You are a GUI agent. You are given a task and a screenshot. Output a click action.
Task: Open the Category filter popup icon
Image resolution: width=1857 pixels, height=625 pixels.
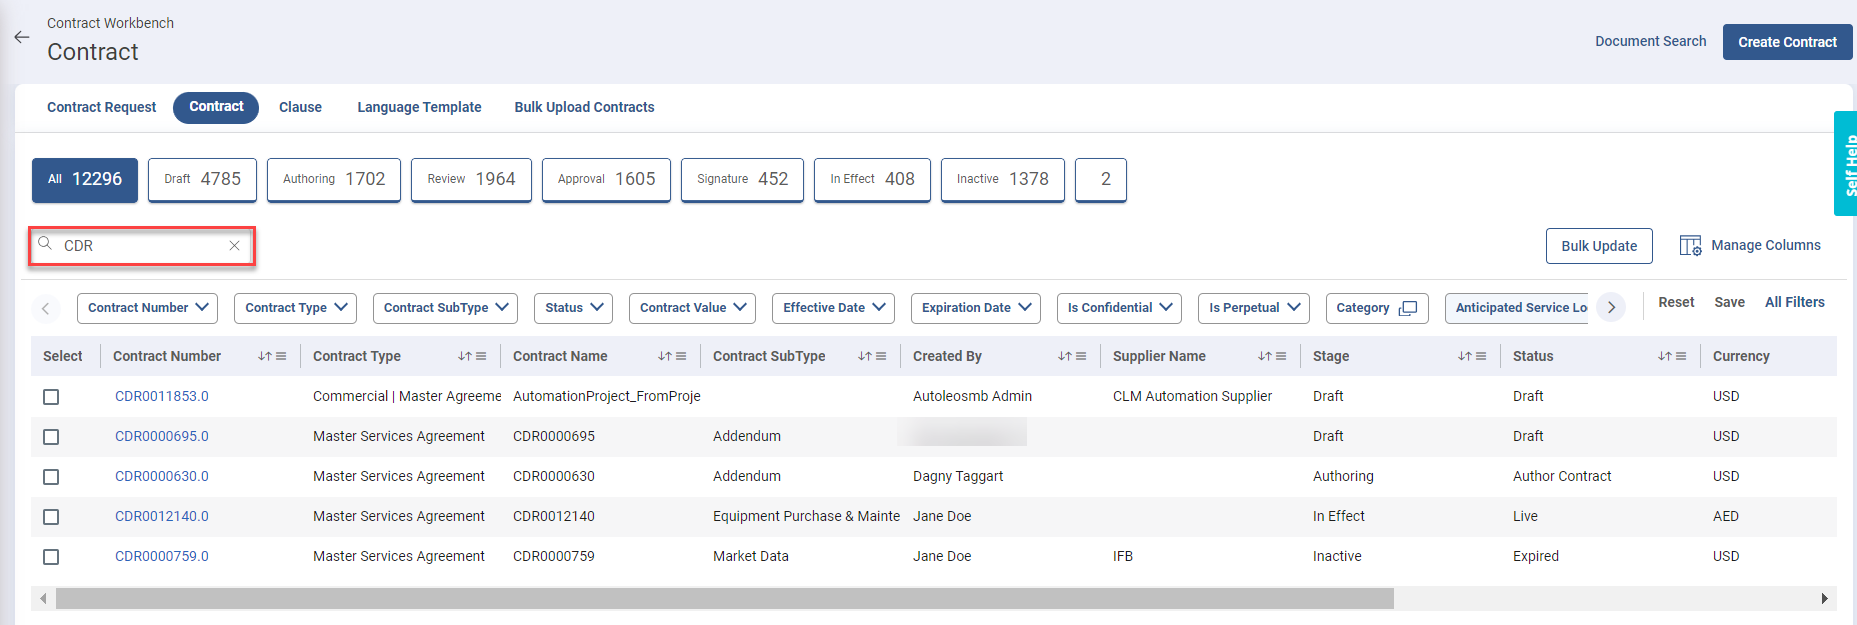[1408, 308]
